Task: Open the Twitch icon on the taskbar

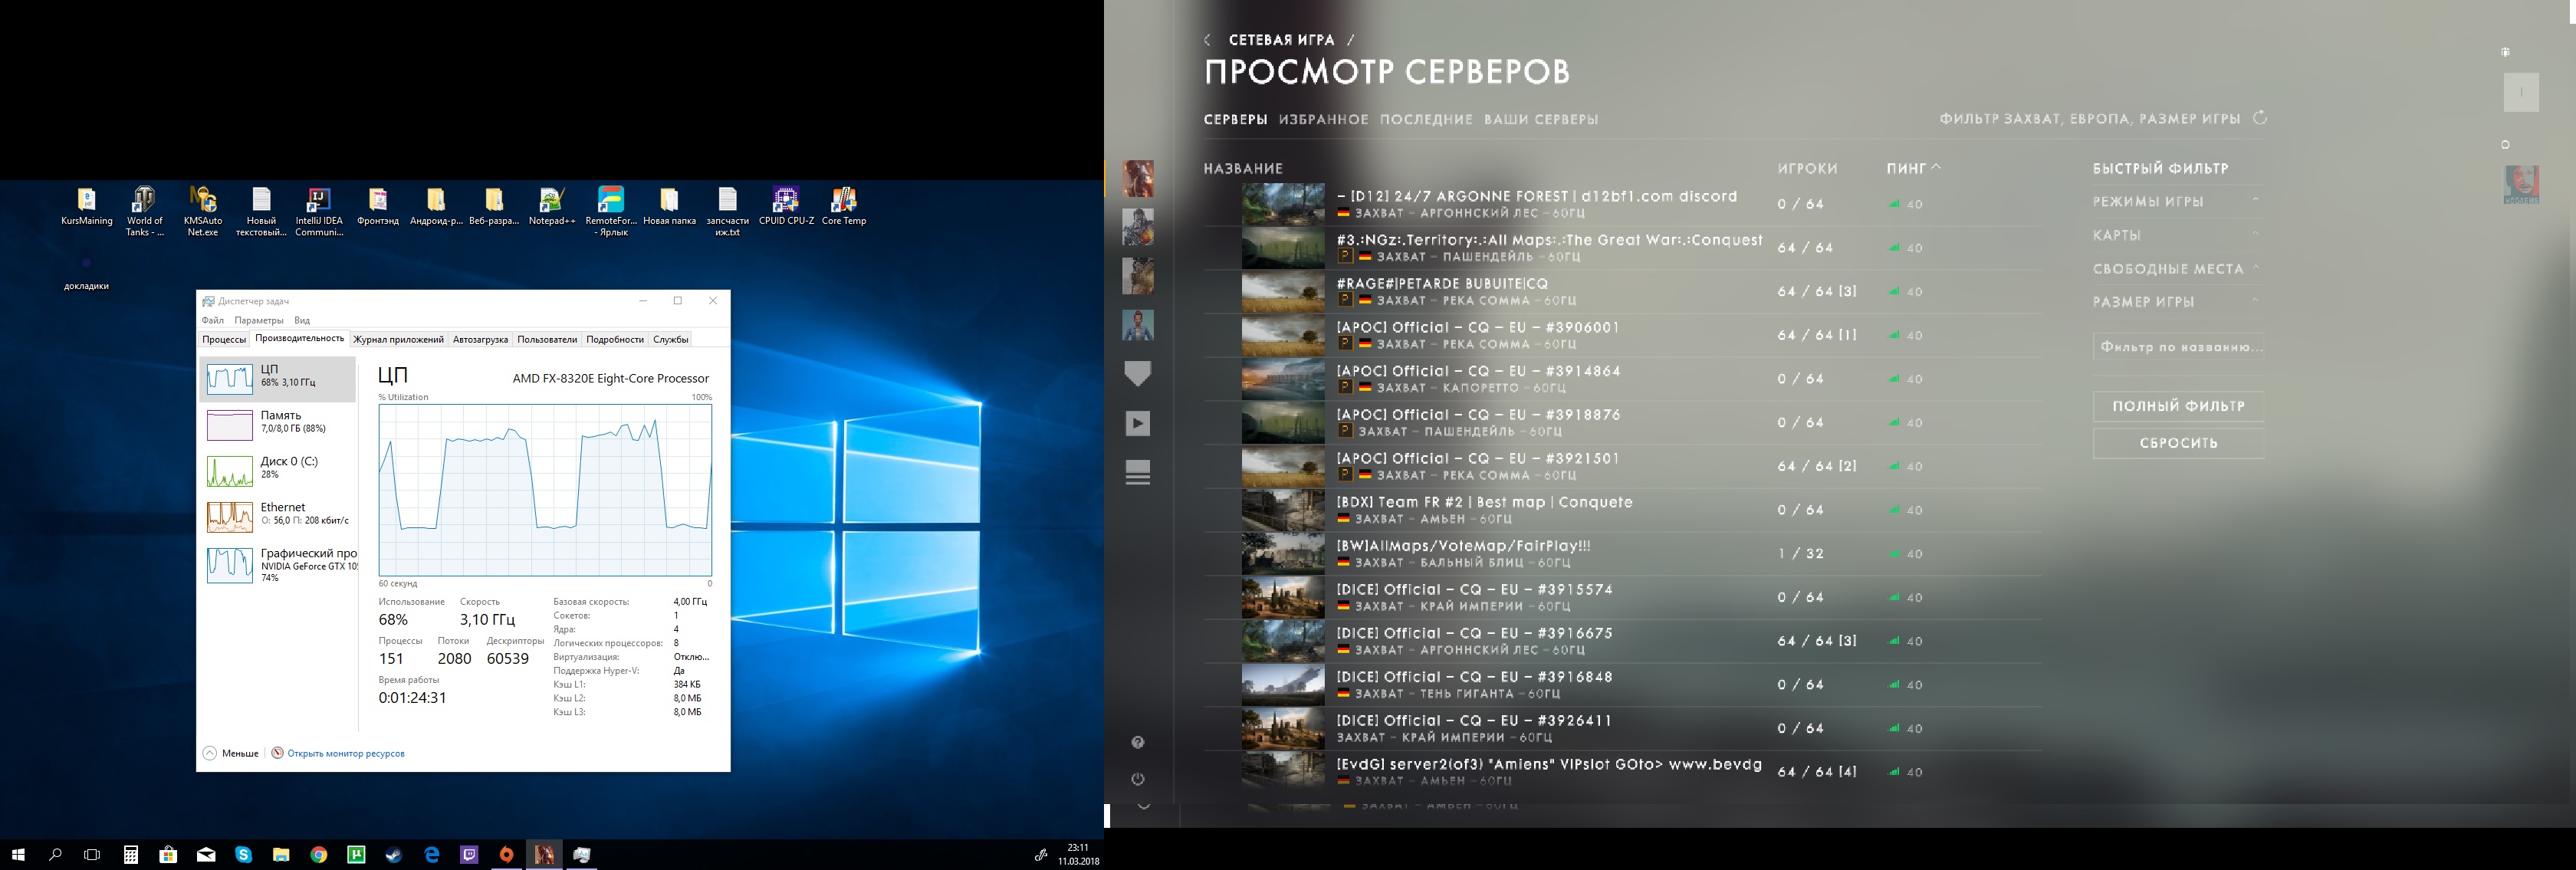Action: [x=469, y=855]
